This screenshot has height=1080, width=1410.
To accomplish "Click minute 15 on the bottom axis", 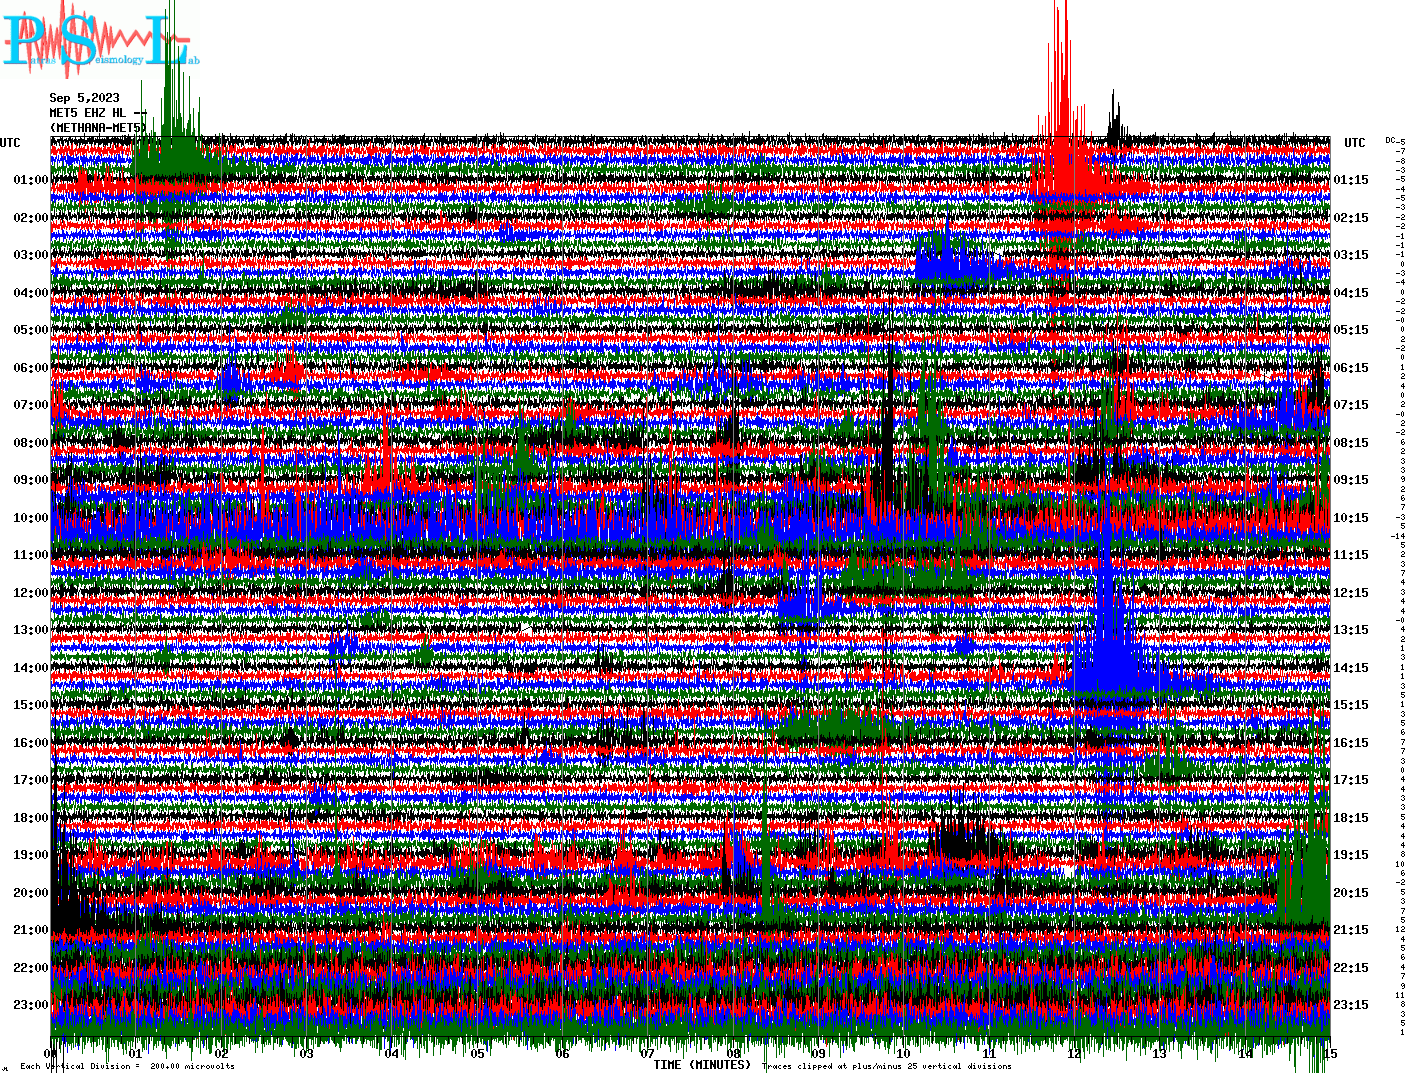I will [x=1329, y=1054].
